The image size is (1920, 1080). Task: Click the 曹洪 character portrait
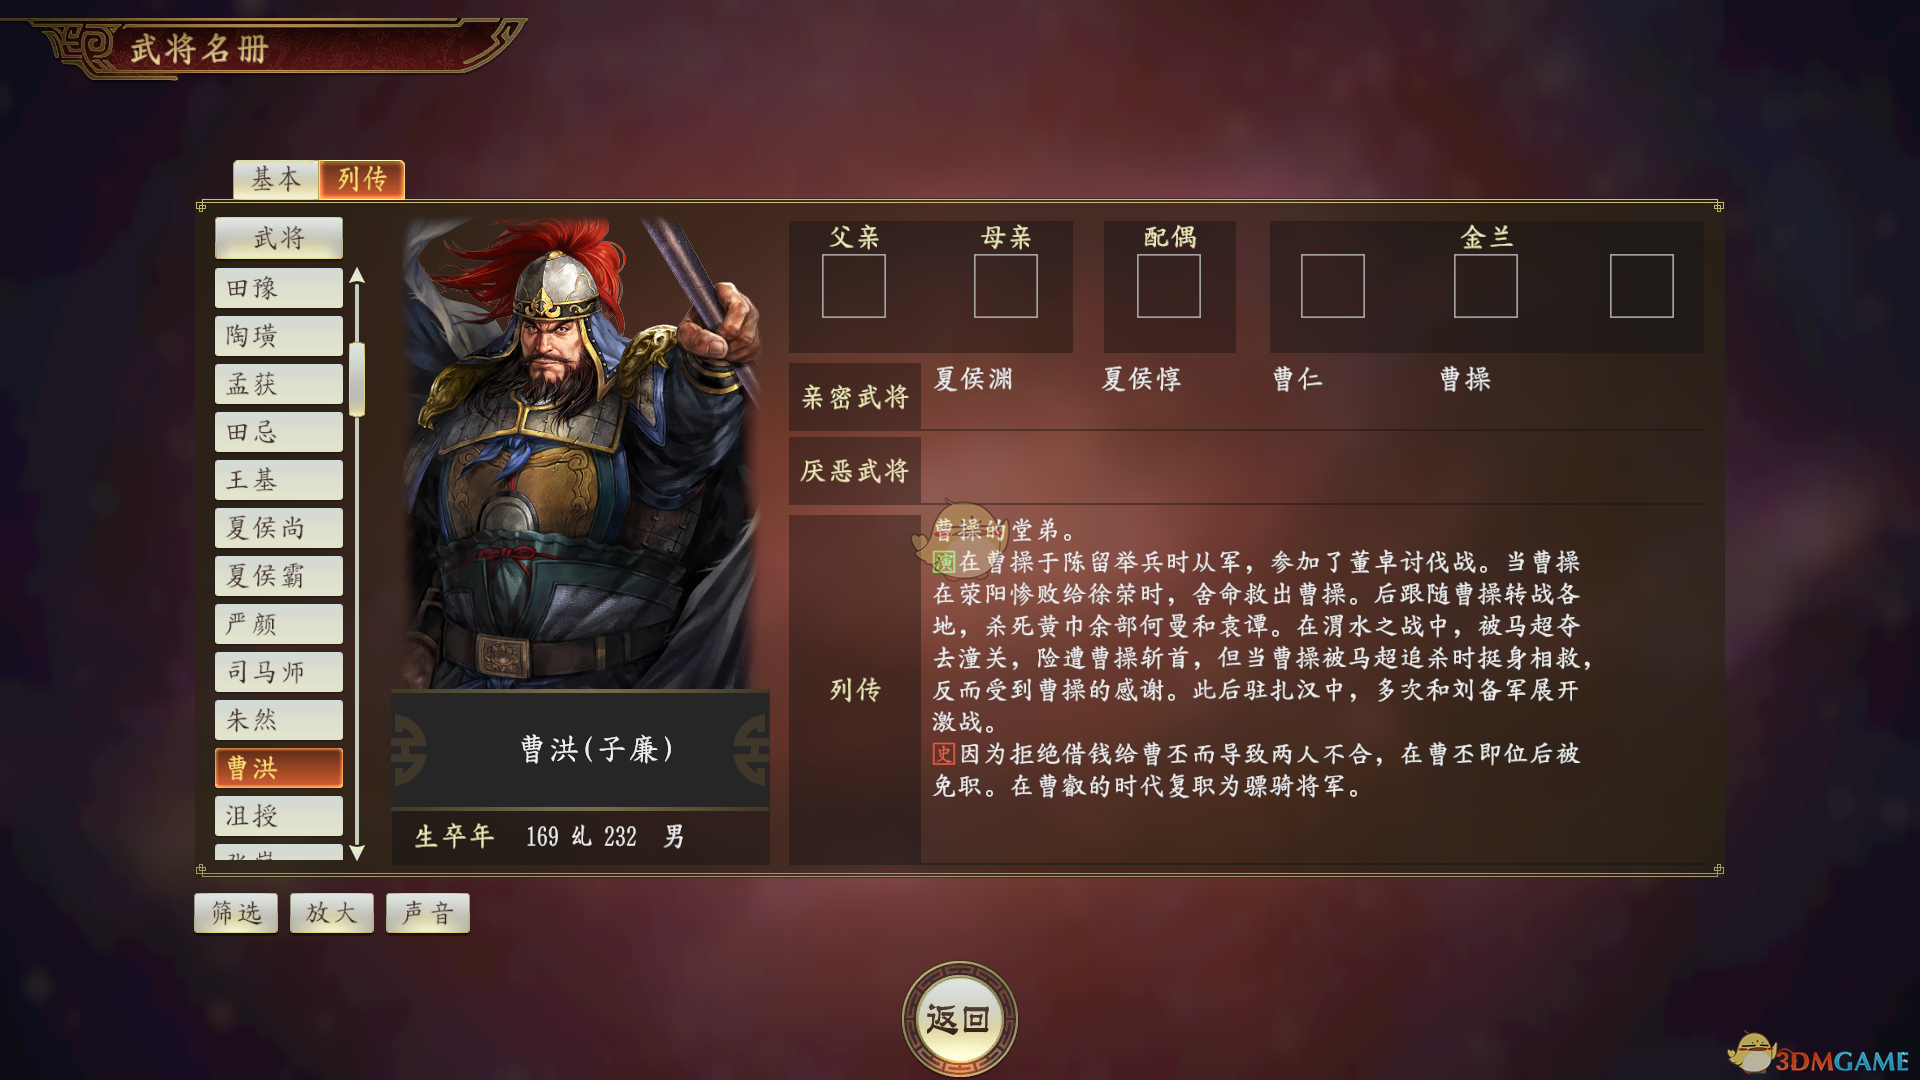pos(581,453)
